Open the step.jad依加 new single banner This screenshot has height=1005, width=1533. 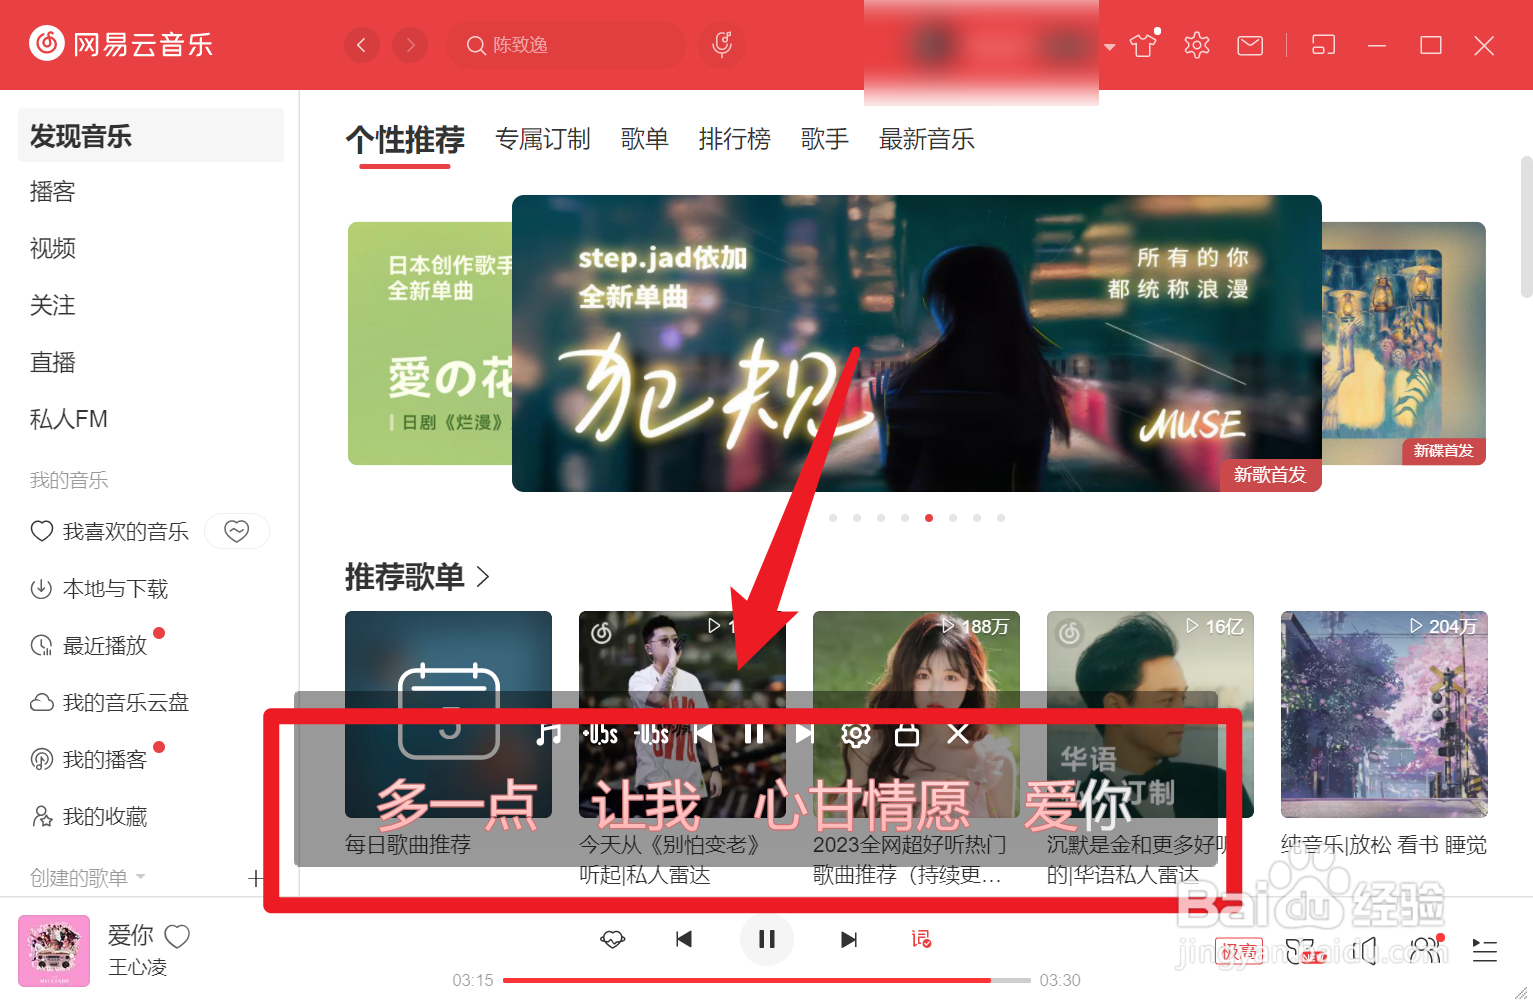point(916,343)
